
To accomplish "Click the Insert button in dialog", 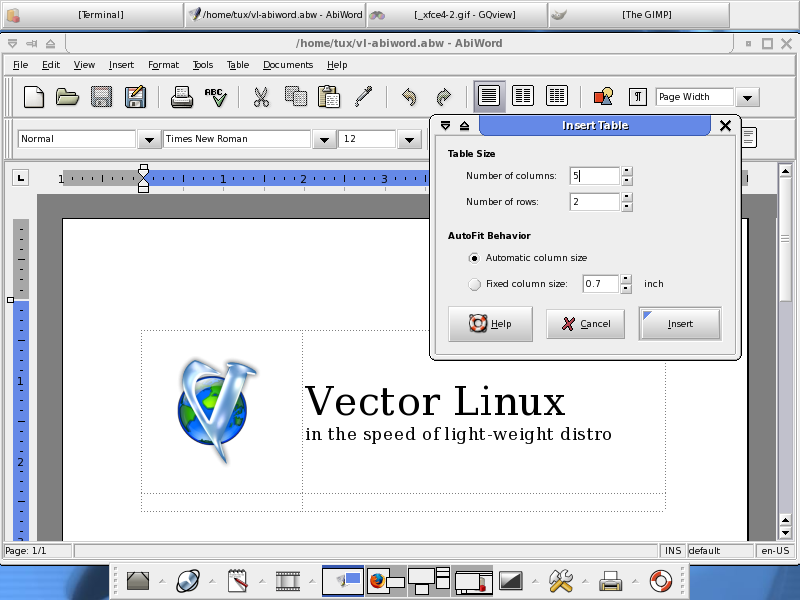I will [x=680, y=324].
